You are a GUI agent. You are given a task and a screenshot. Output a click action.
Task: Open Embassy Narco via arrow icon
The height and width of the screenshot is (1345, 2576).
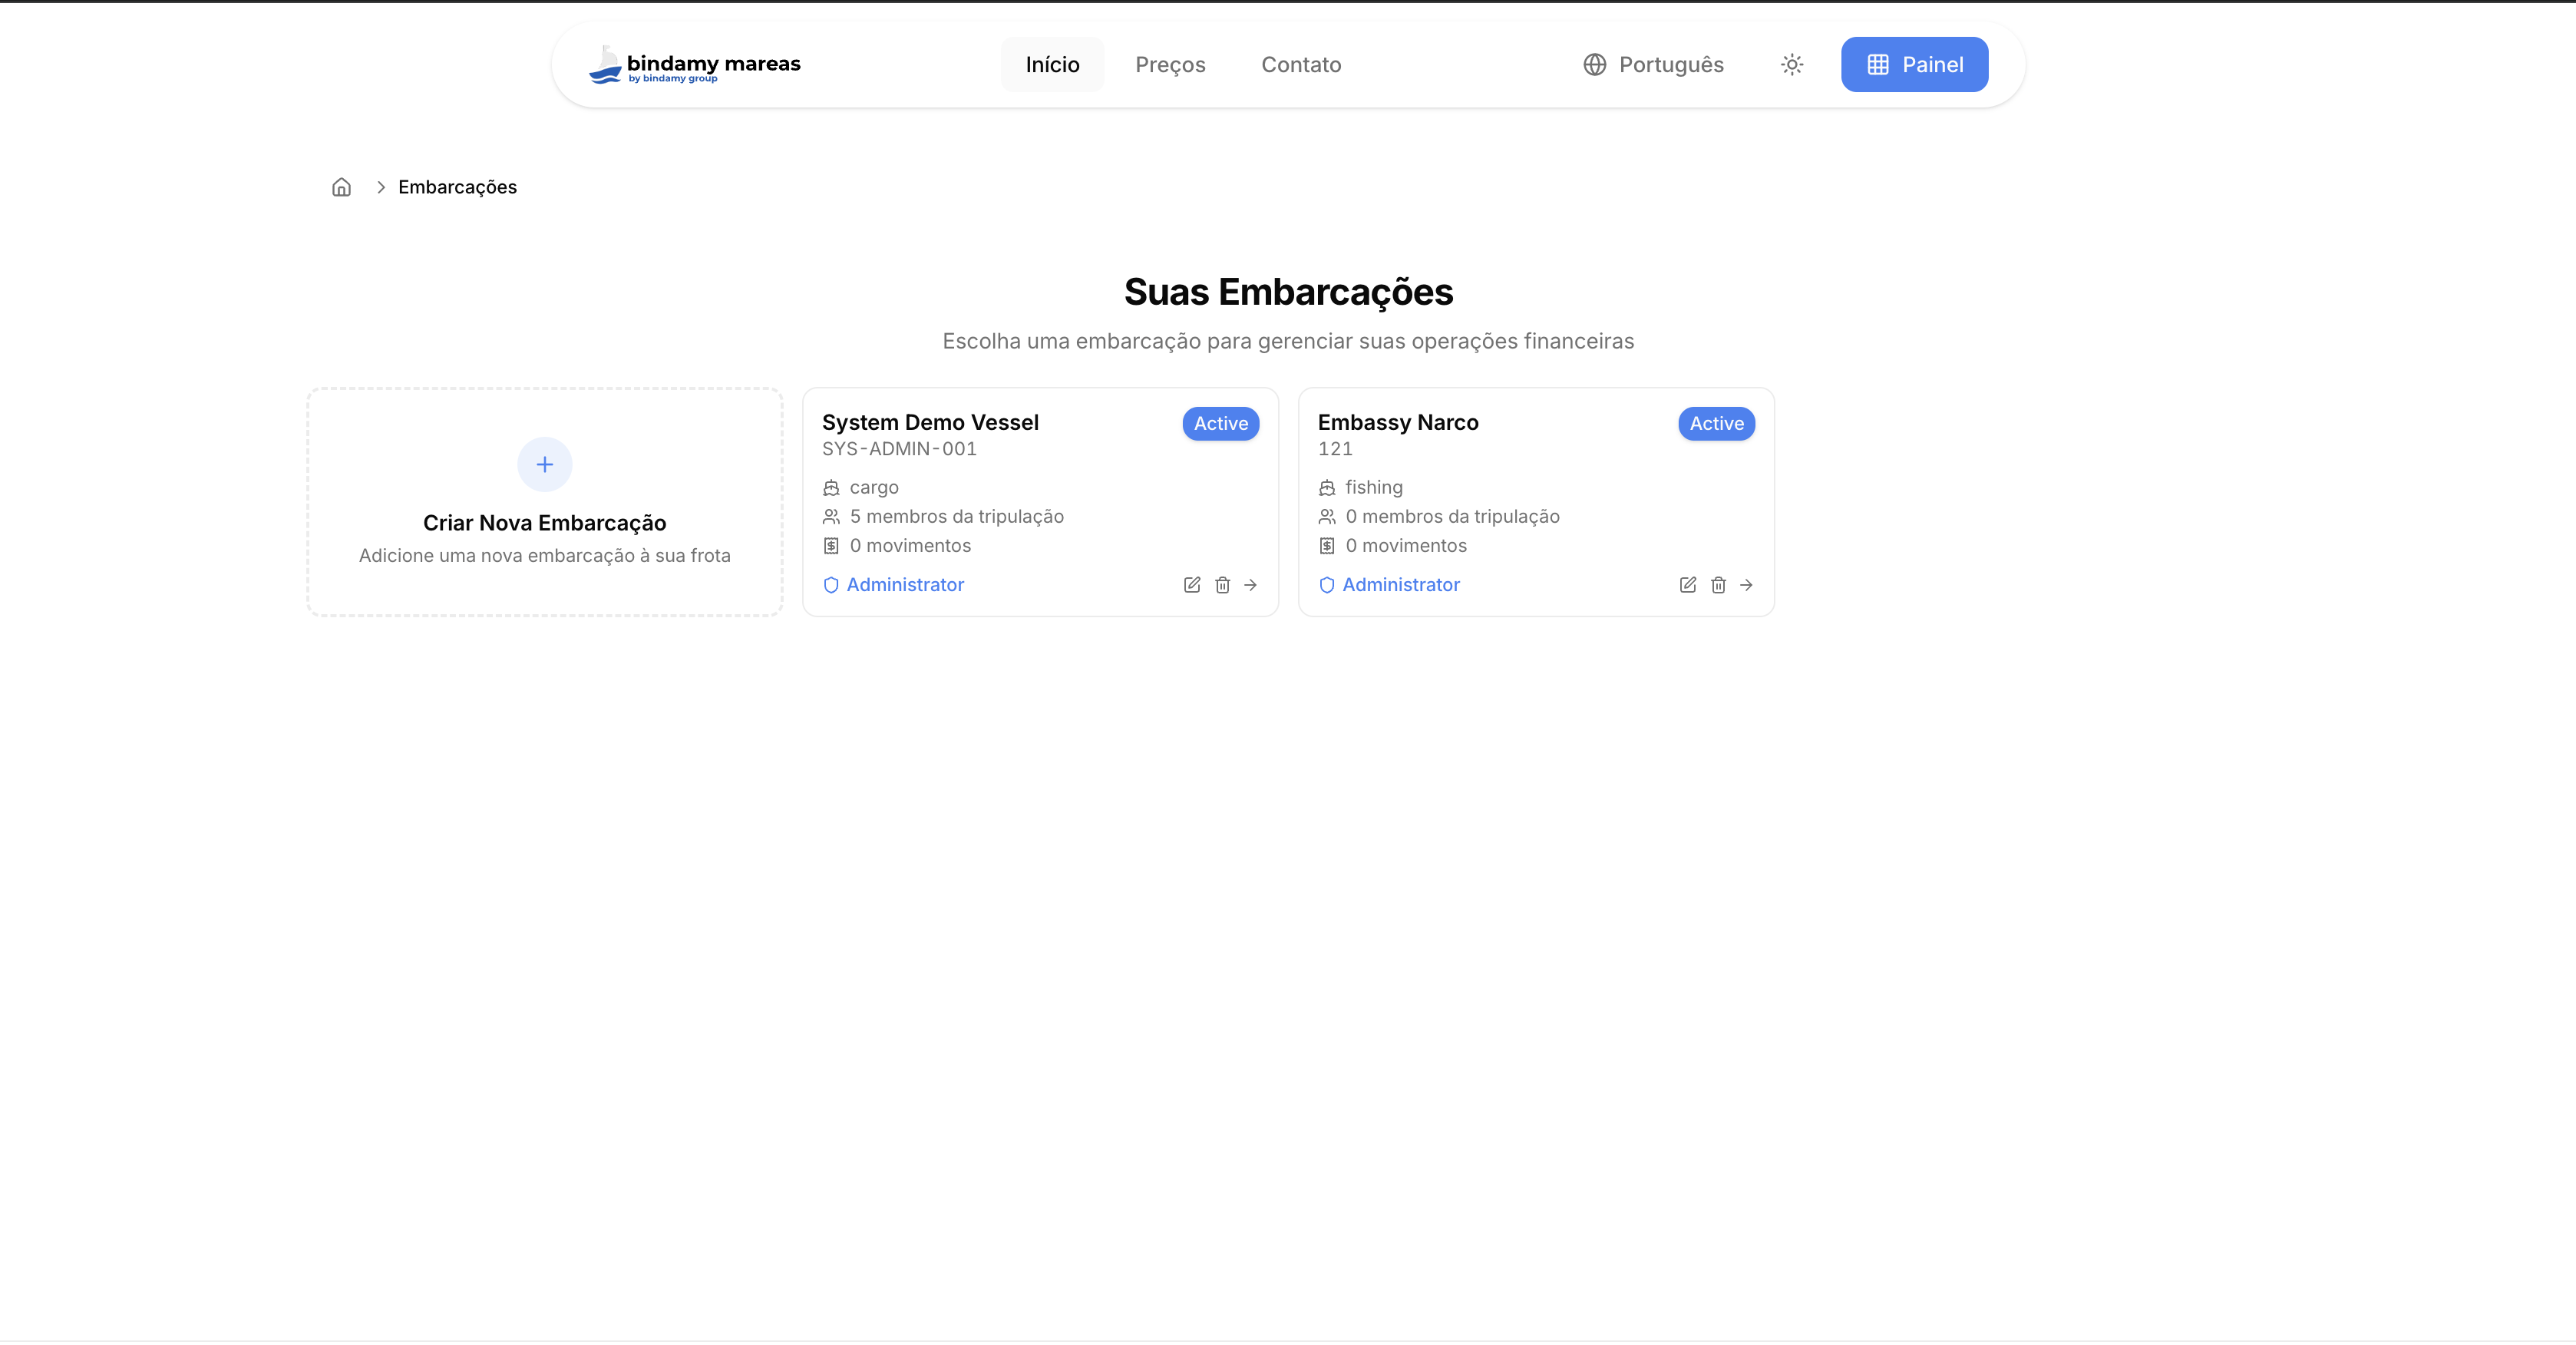tap(1746, 585)
